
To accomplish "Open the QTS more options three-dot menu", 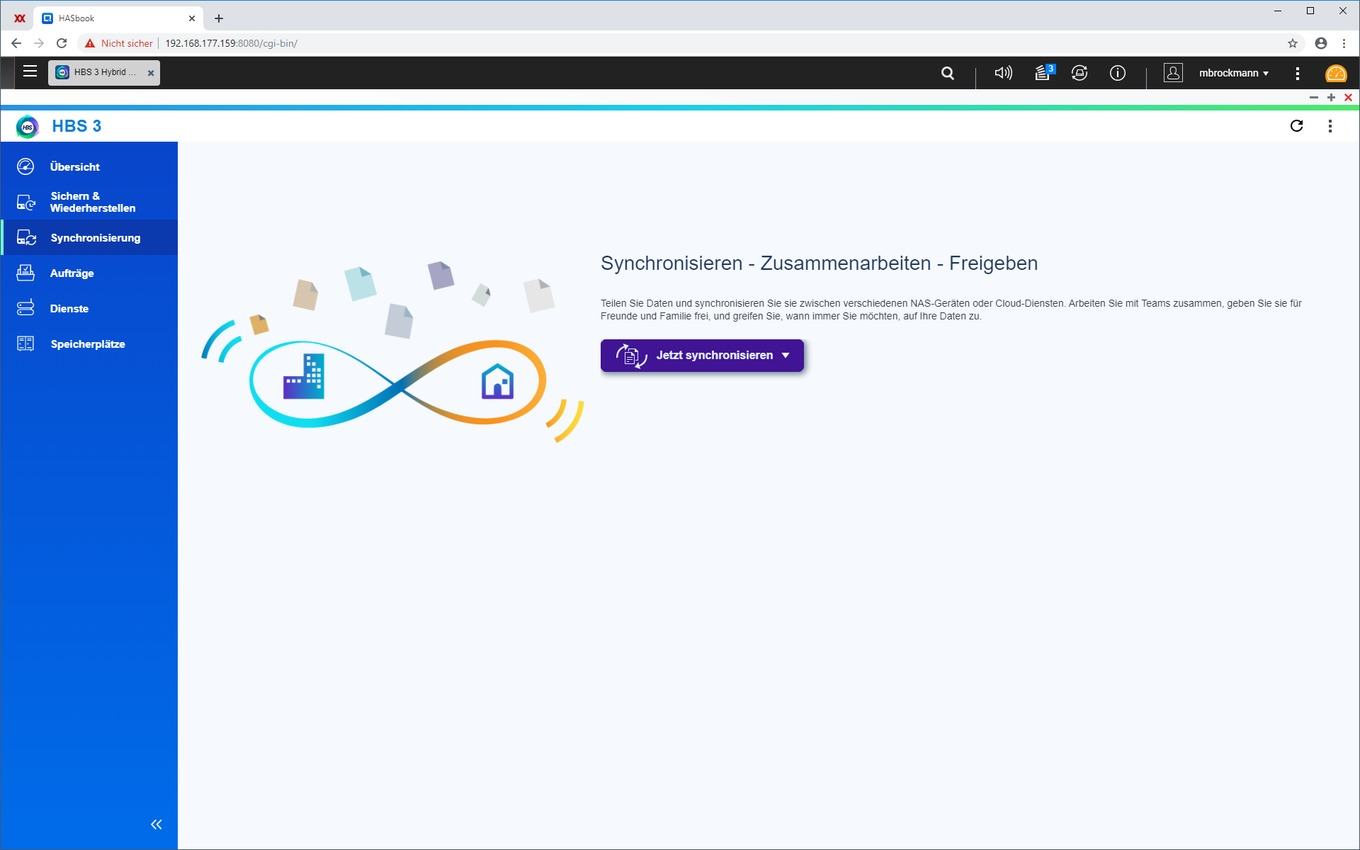I will pyautogui.click(x=1297, y=73).
